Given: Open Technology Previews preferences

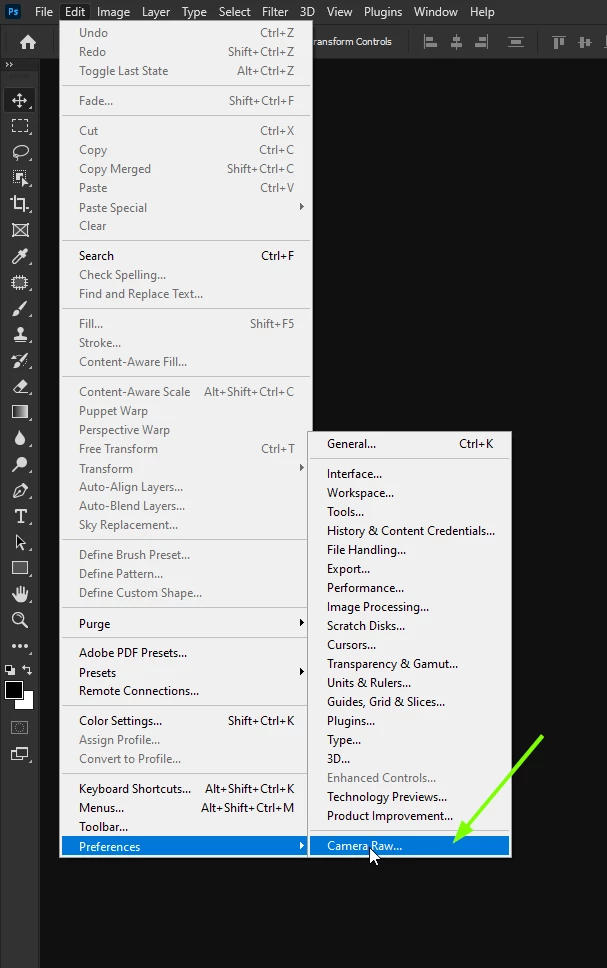Looking at the screenshot, I should [x=409, y=797].
